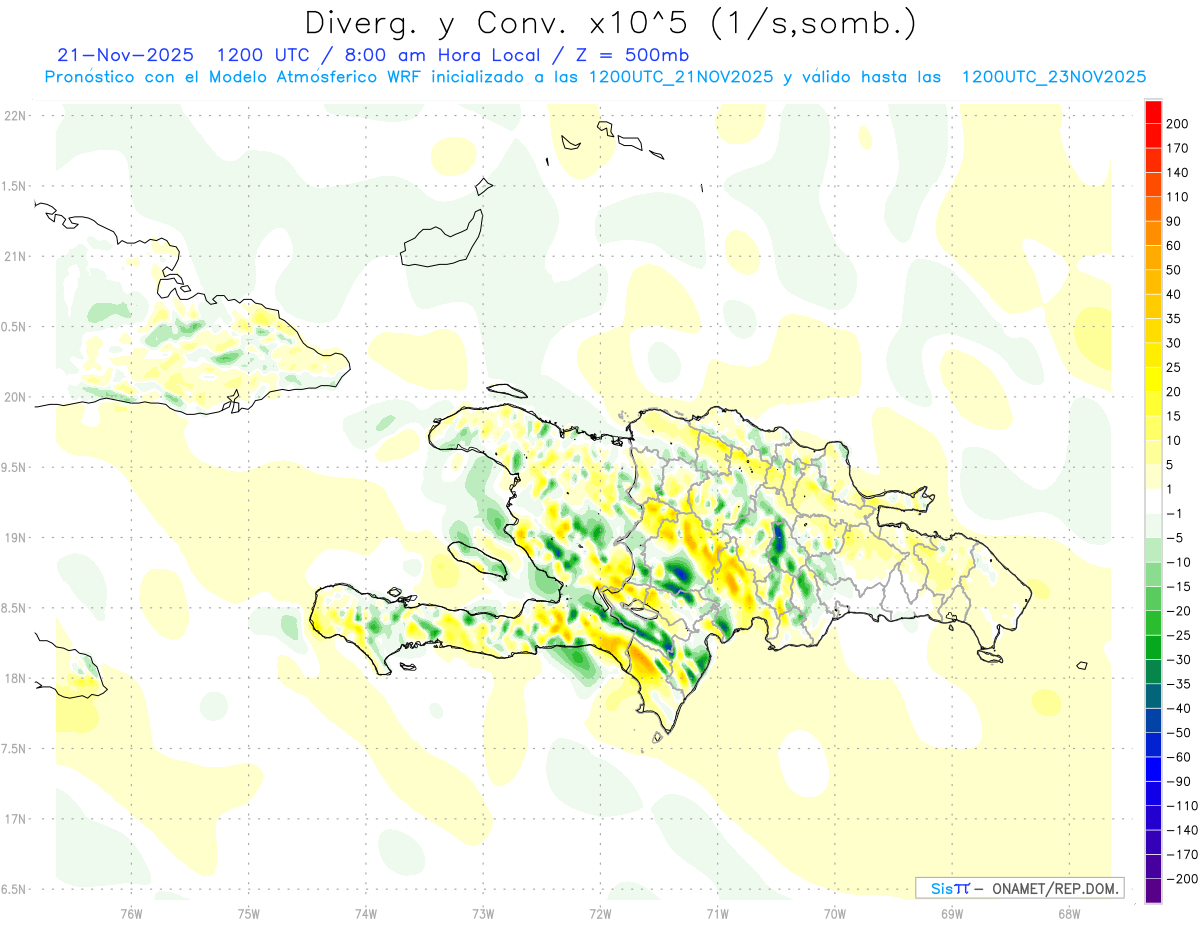Click the latitude label "9.5N"

(x=13, y=468)
